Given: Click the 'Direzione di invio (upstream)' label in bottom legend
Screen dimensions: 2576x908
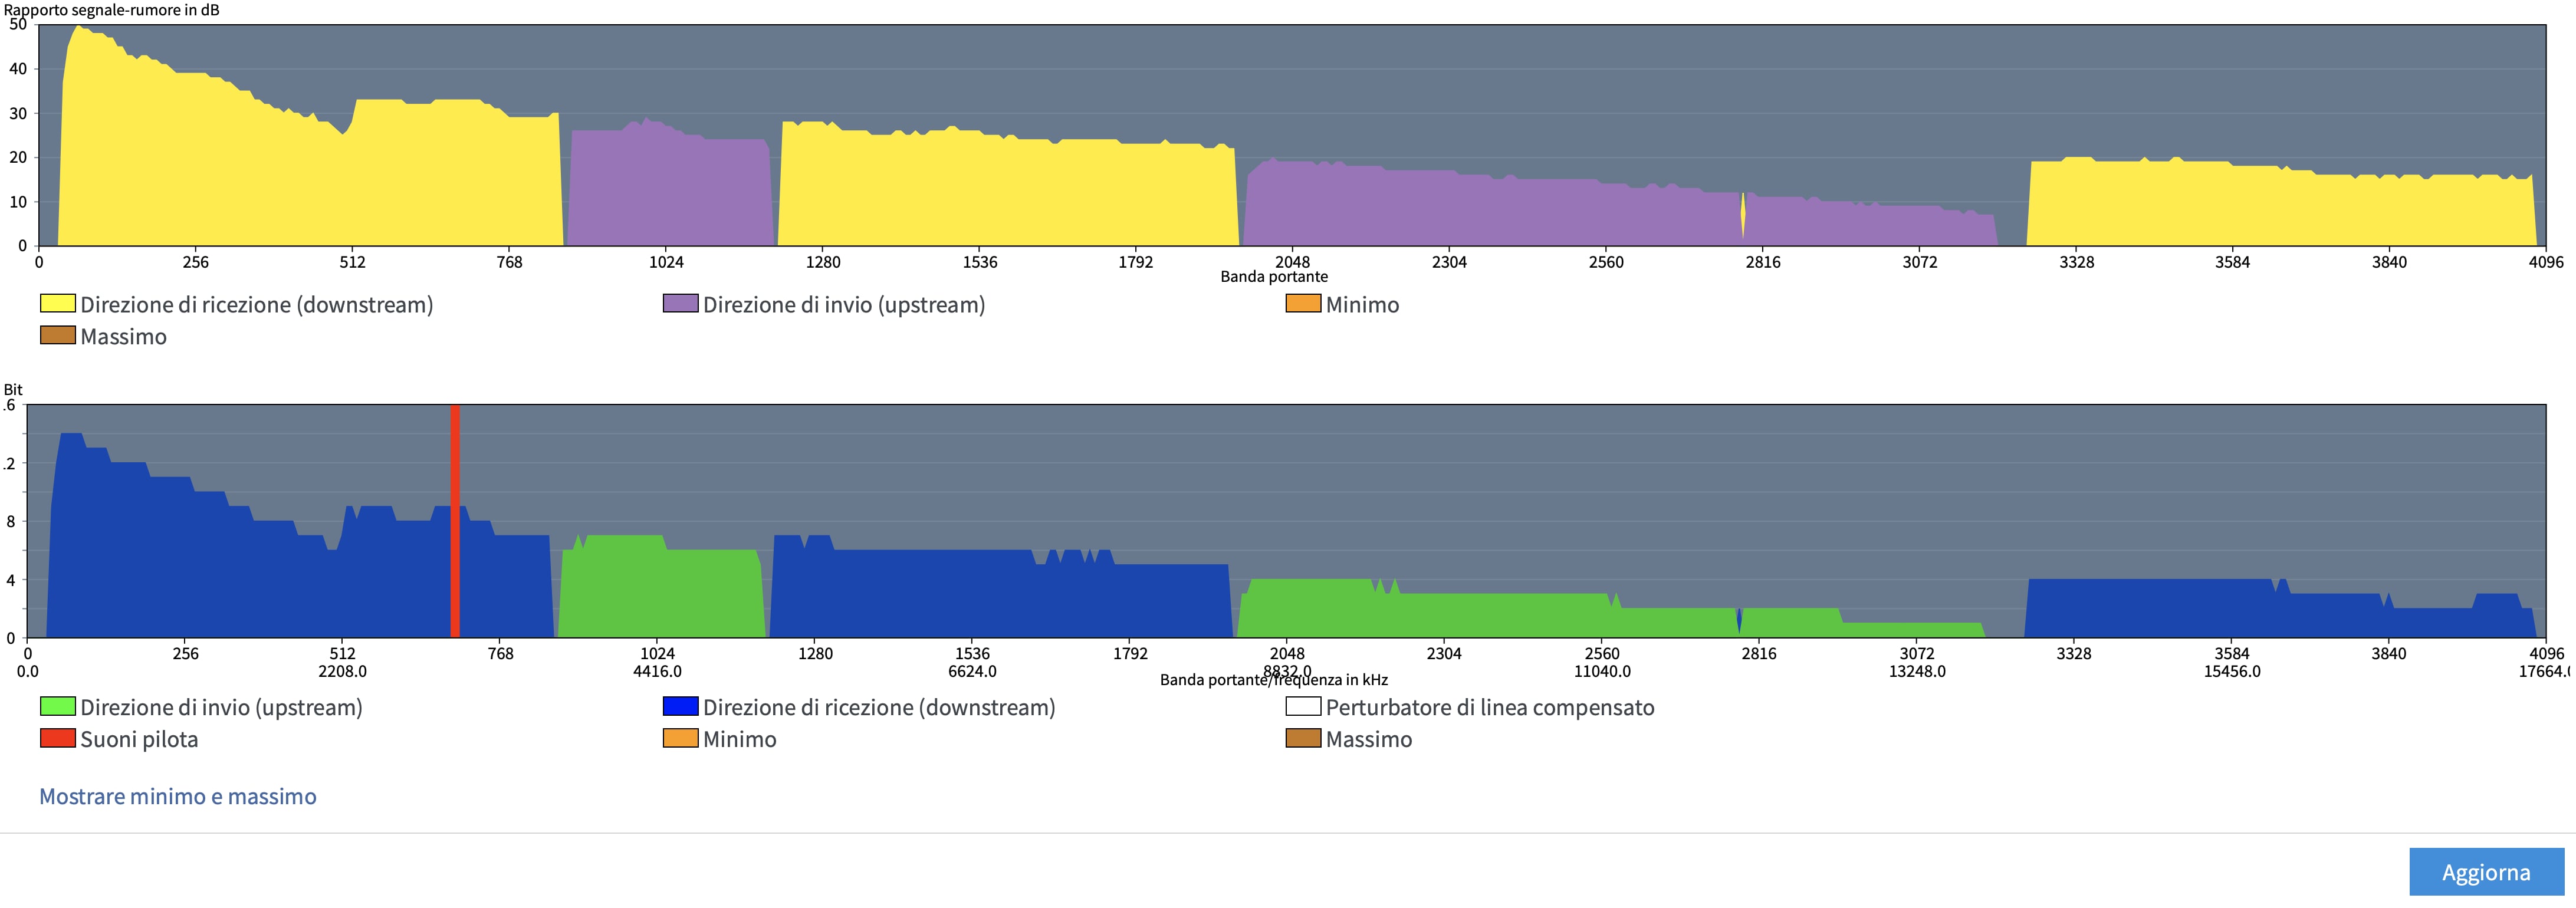Looking at the screenshot, I should click(221, 707).
